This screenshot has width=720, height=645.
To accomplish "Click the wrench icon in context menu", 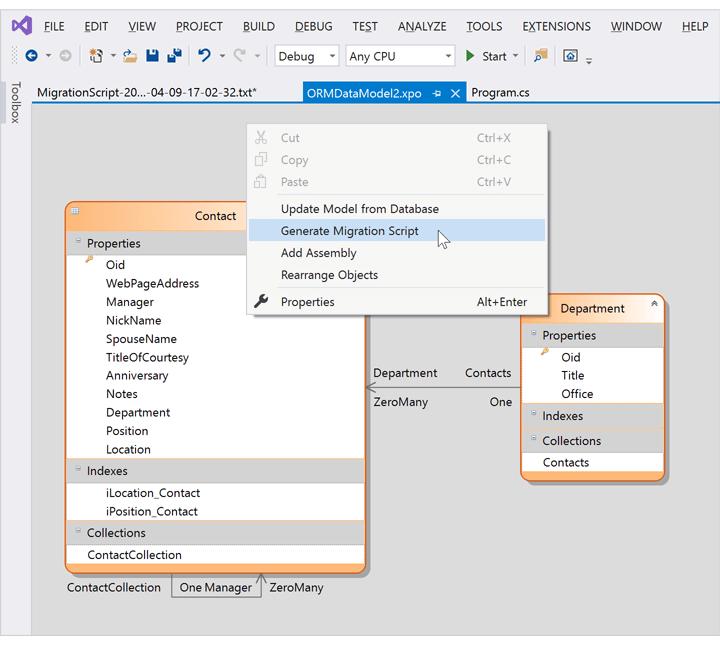I will pos(261,301).
